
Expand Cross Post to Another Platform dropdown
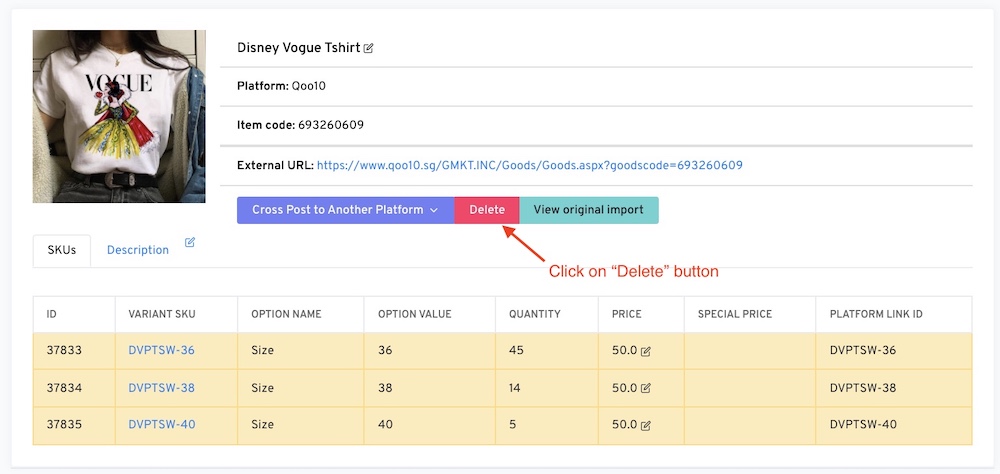[345, 210]
